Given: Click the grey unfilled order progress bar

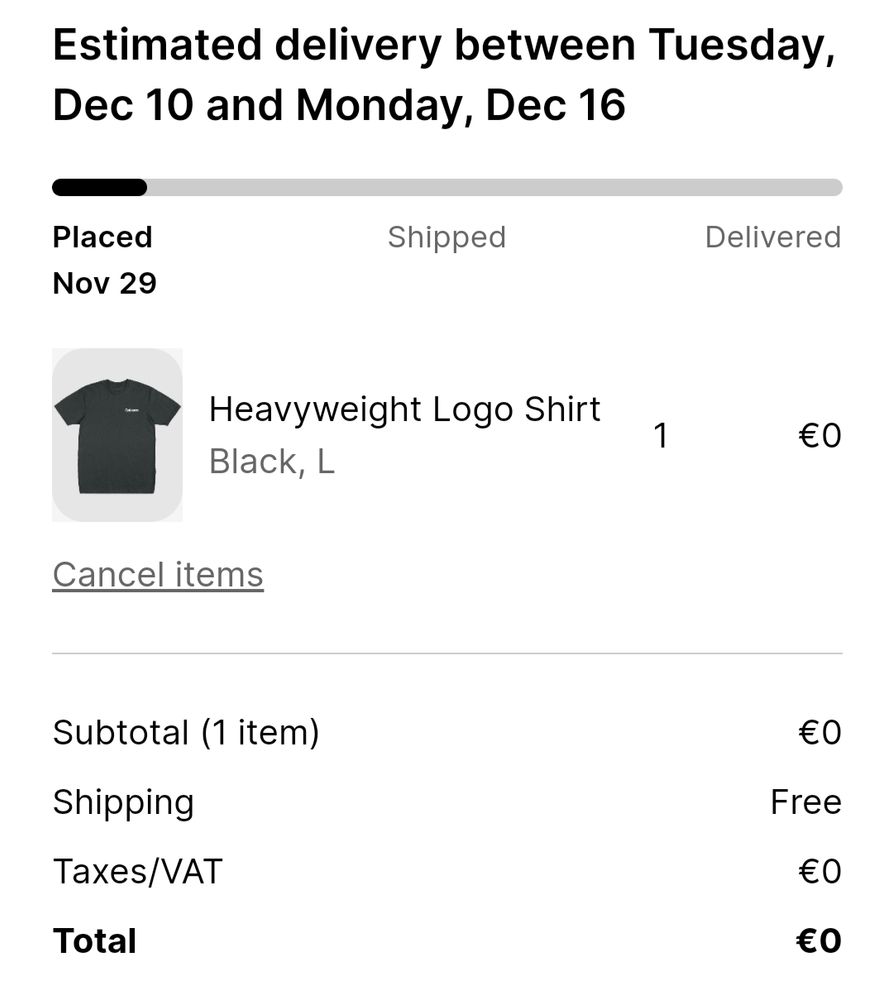Looking at the screenshot, I should [x=494, y=188].
